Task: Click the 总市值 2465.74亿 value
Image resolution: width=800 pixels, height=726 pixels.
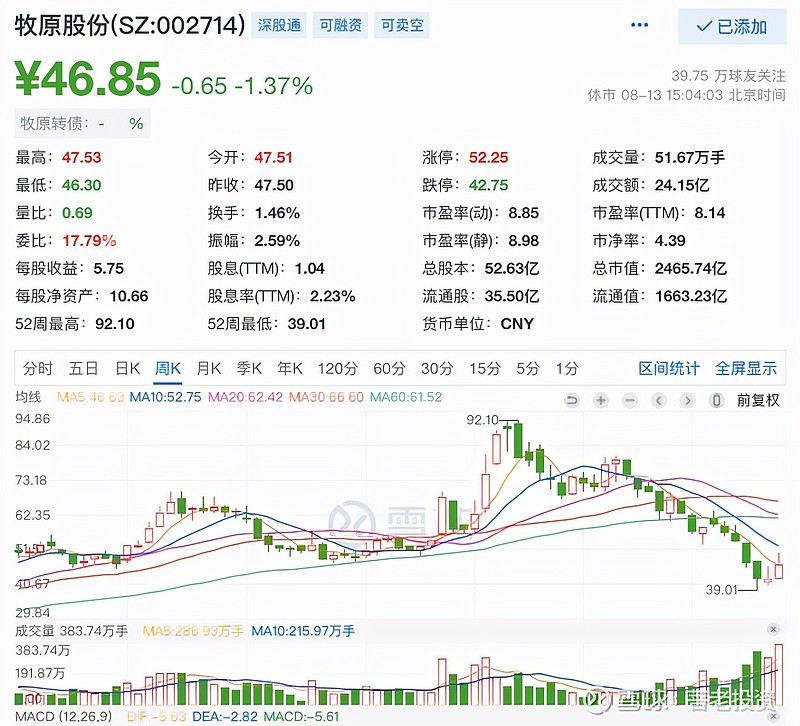Action: click(x=691, y=268)
